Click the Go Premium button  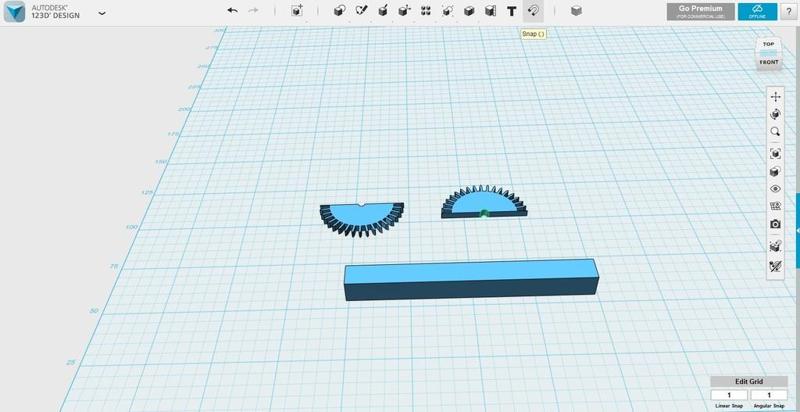tap(701, 12)
